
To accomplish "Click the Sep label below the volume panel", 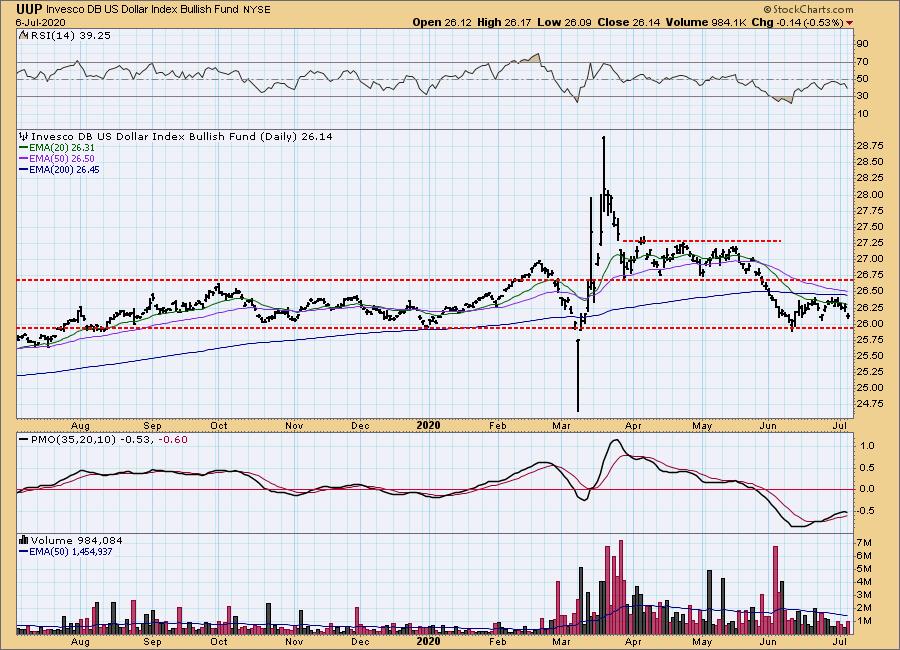I will pos(152,641).
